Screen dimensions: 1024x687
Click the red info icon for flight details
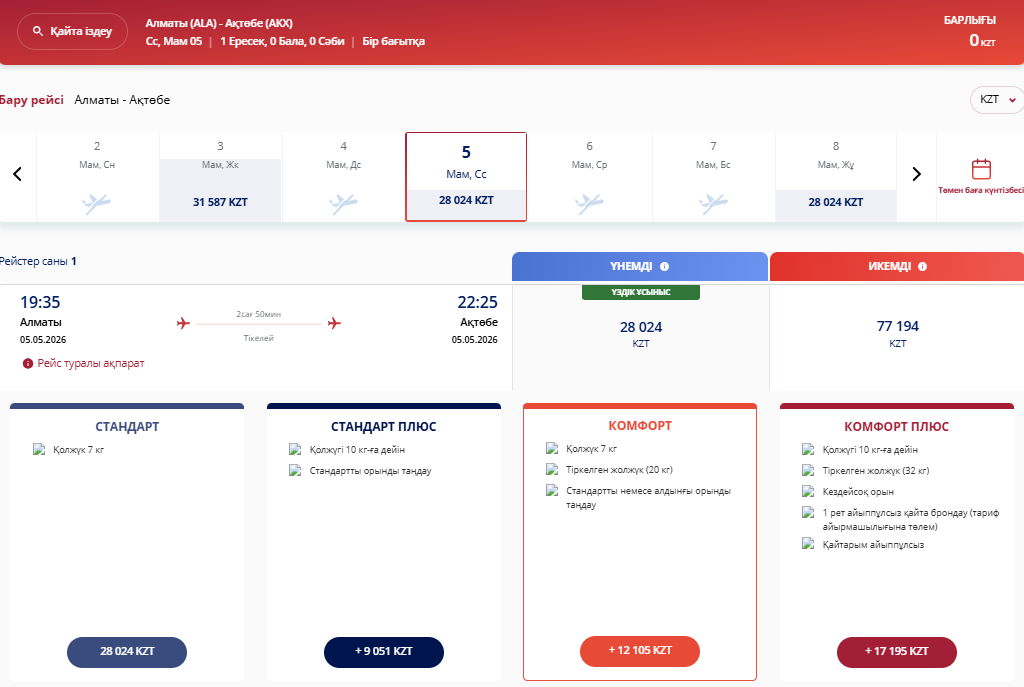coord(28,364)
